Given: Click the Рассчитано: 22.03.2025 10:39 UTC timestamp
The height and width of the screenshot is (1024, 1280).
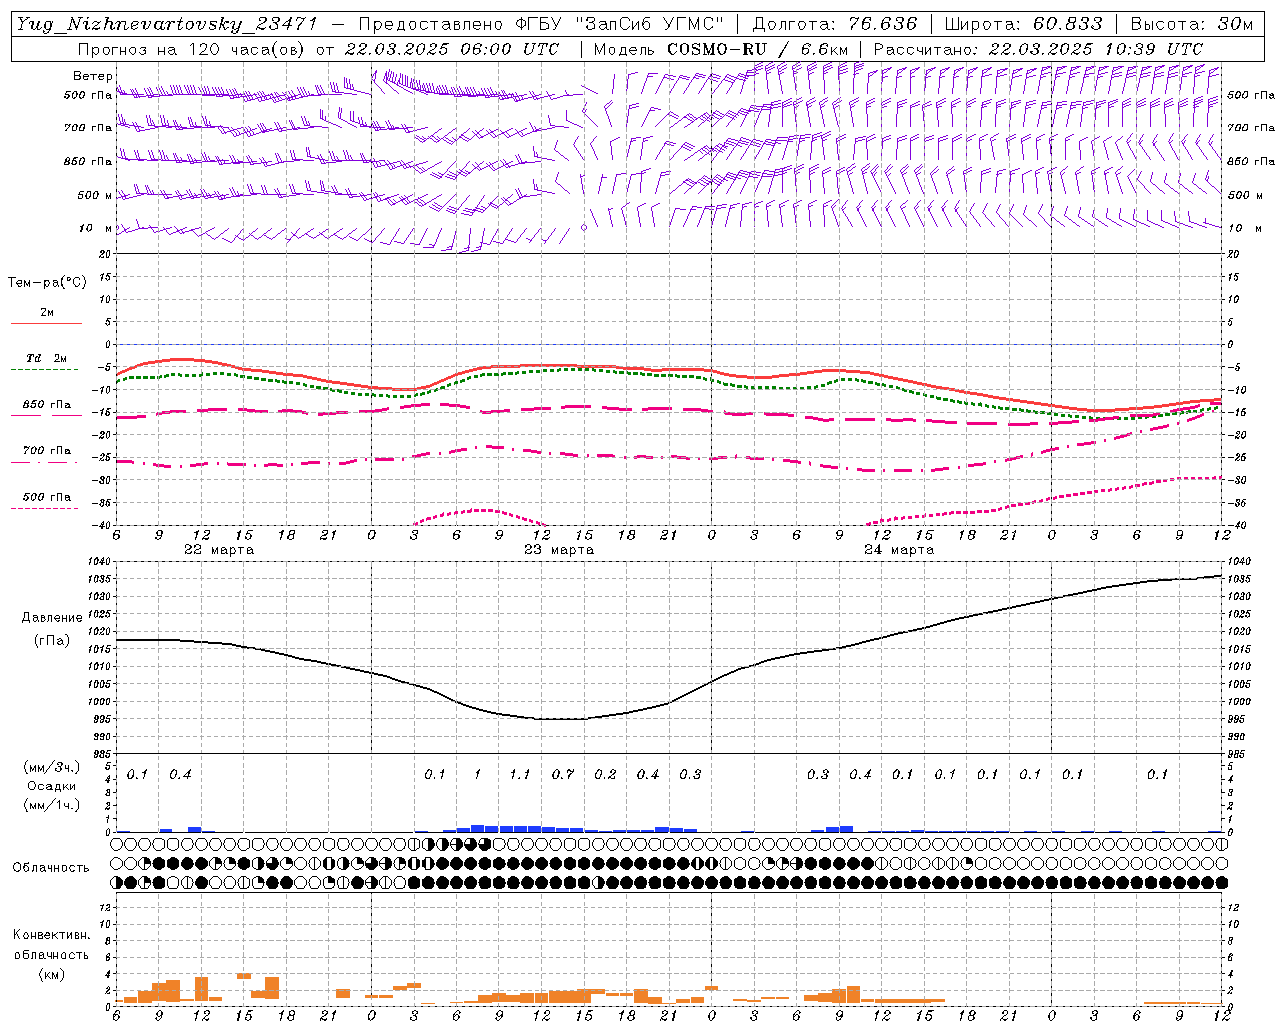Looking at the screenshot, I should (x=1038, y=49).
